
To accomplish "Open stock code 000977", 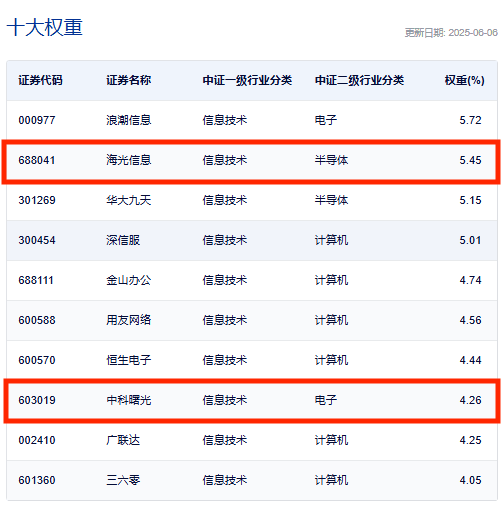I will click(x=37, y=120).
